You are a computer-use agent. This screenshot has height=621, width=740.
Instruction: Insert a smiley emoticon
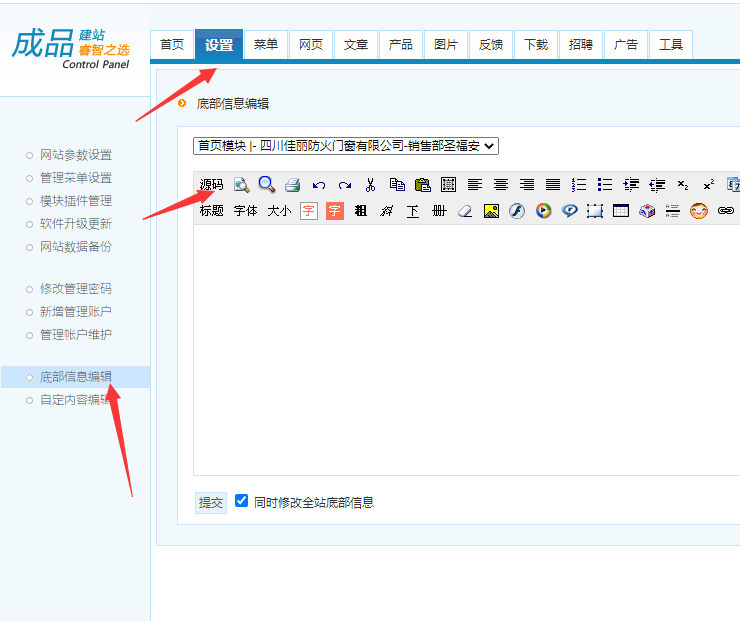pos(699,211)
